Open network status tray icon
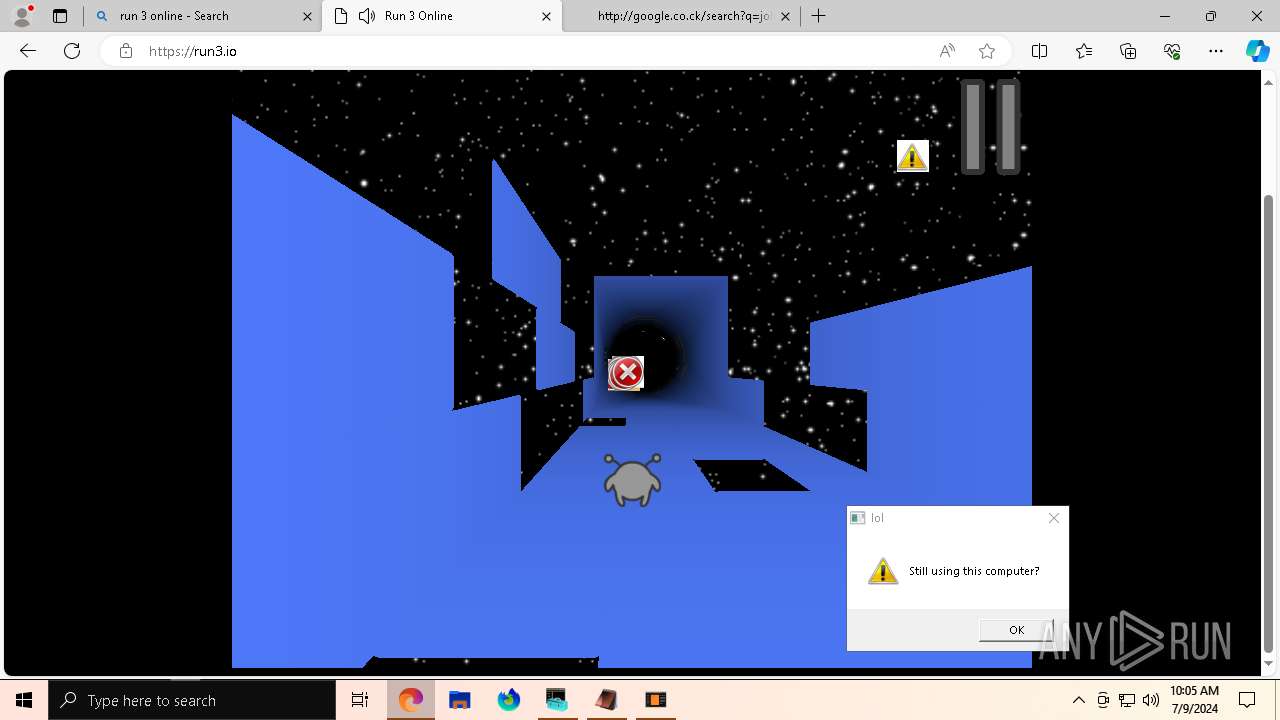 coord(1127,700)
